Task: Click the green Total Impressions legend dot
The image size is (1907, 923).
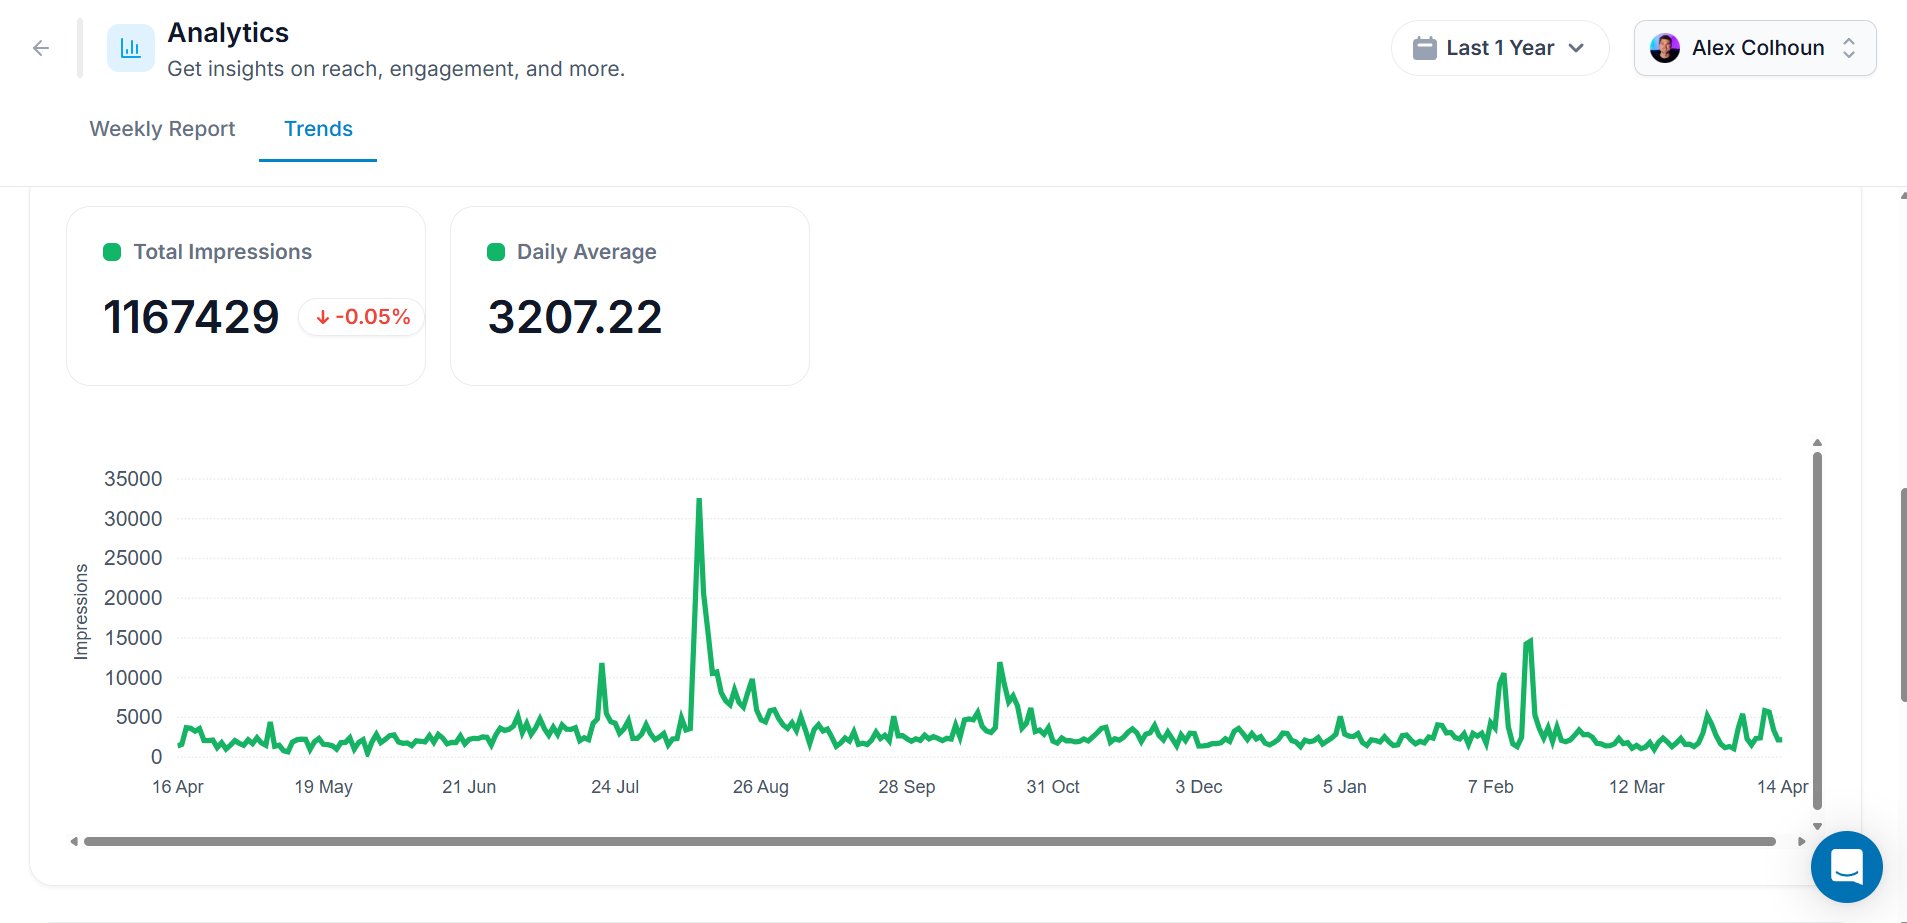Action: [x=112, y=252]
